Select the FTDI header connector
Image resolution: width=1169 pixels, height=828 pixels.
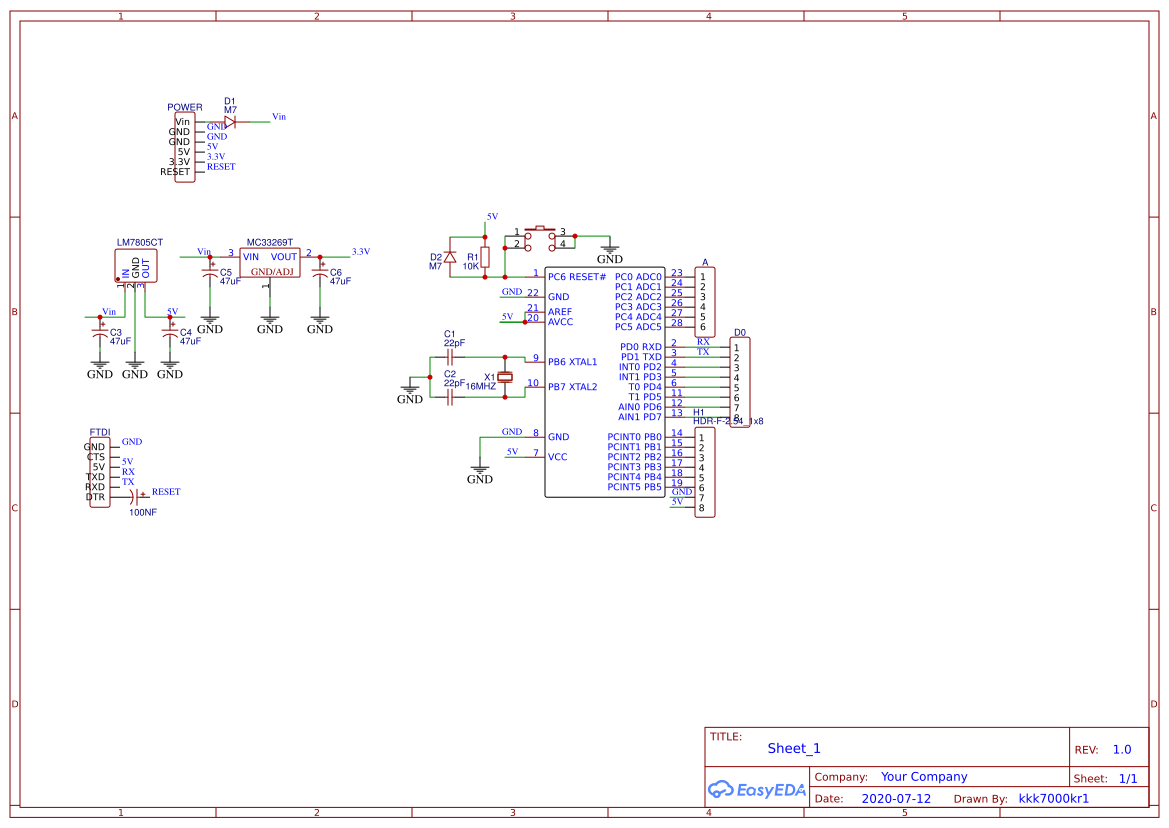click(99, 472)
